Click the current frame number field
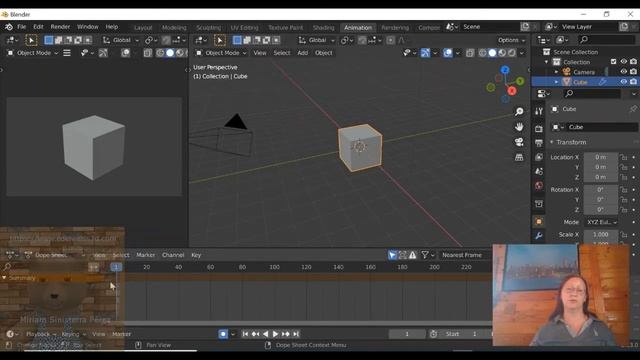This screenshot has height=360, width=640. pyautogui.click(x=407, y=334)
